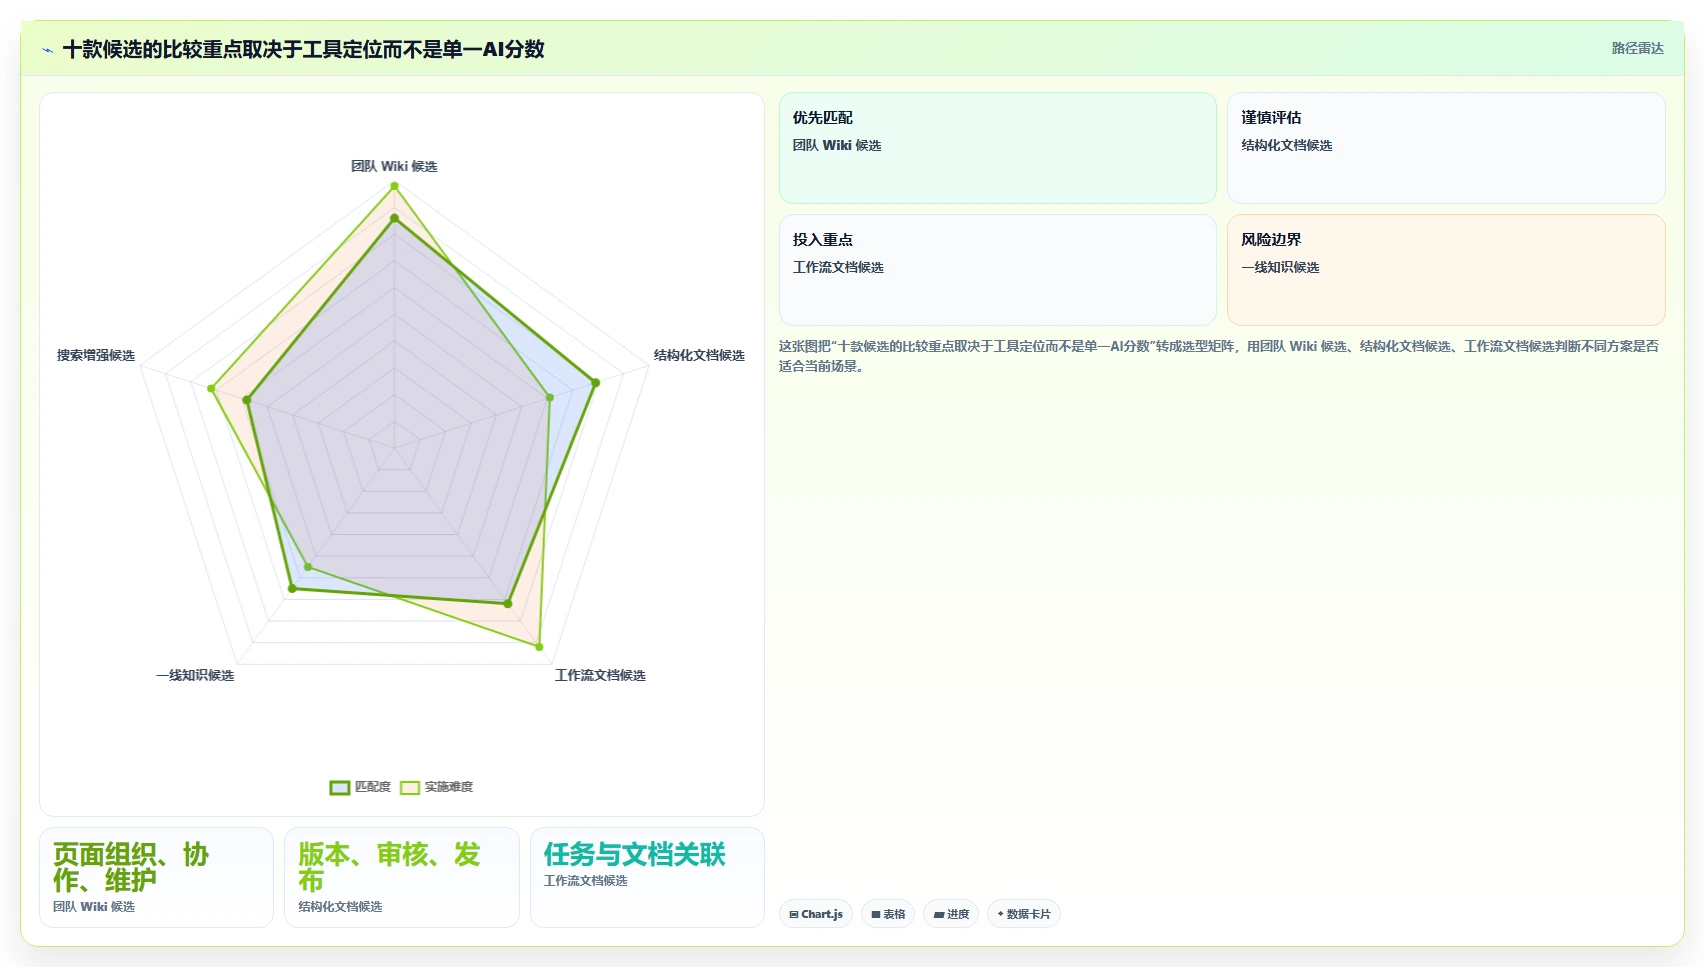Click the Chart.js tag chip
Screen dimensions: 1705x967
point(816,914)
